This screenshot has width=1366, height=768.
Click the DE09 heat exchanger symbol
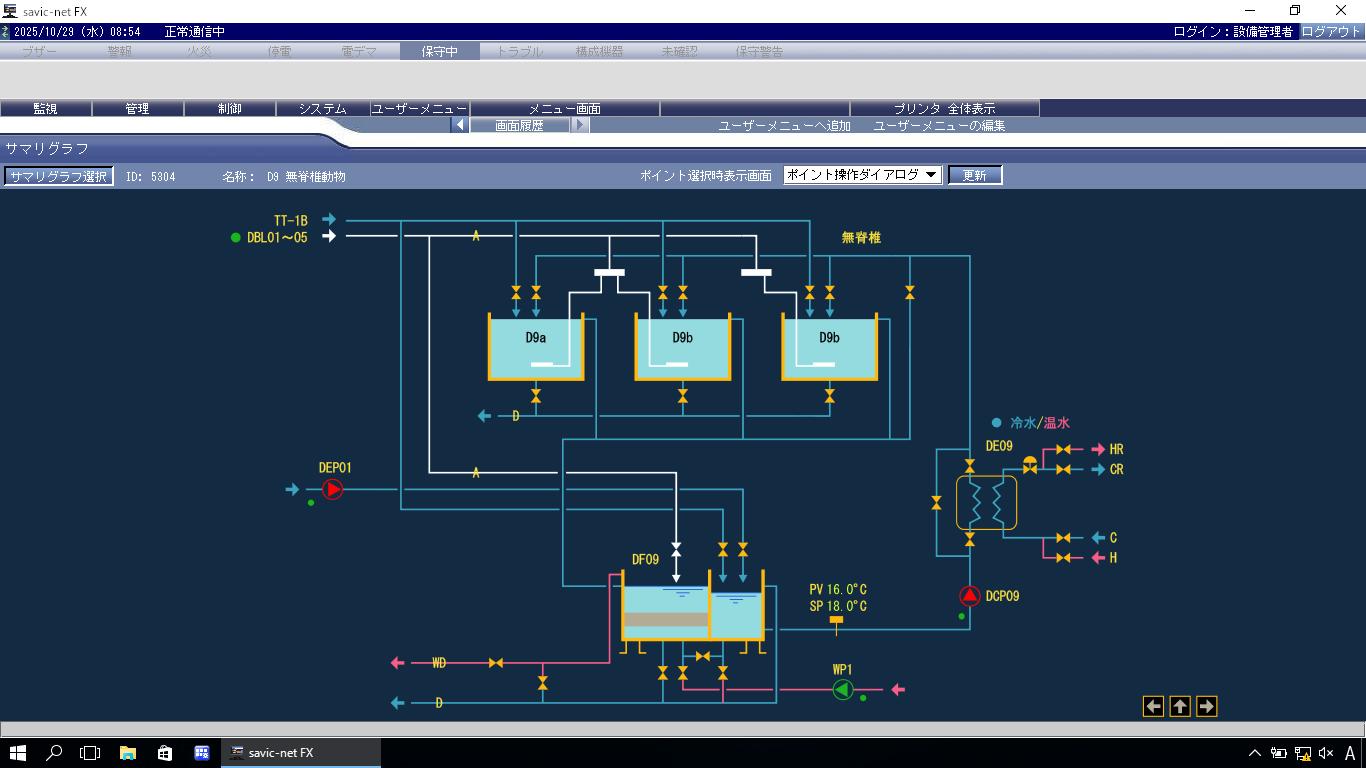click(986, 502)
